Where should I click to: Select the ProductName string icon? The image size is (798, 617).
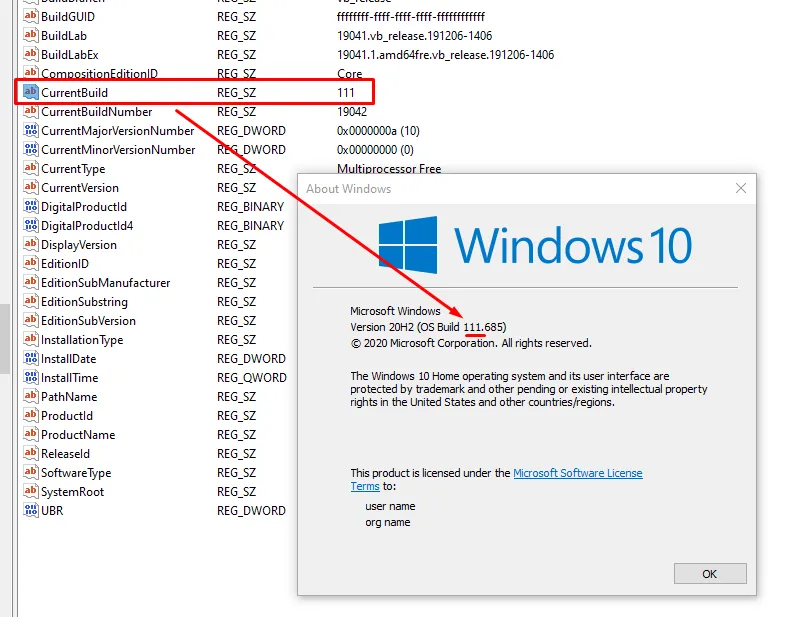(x=31, y=434)
